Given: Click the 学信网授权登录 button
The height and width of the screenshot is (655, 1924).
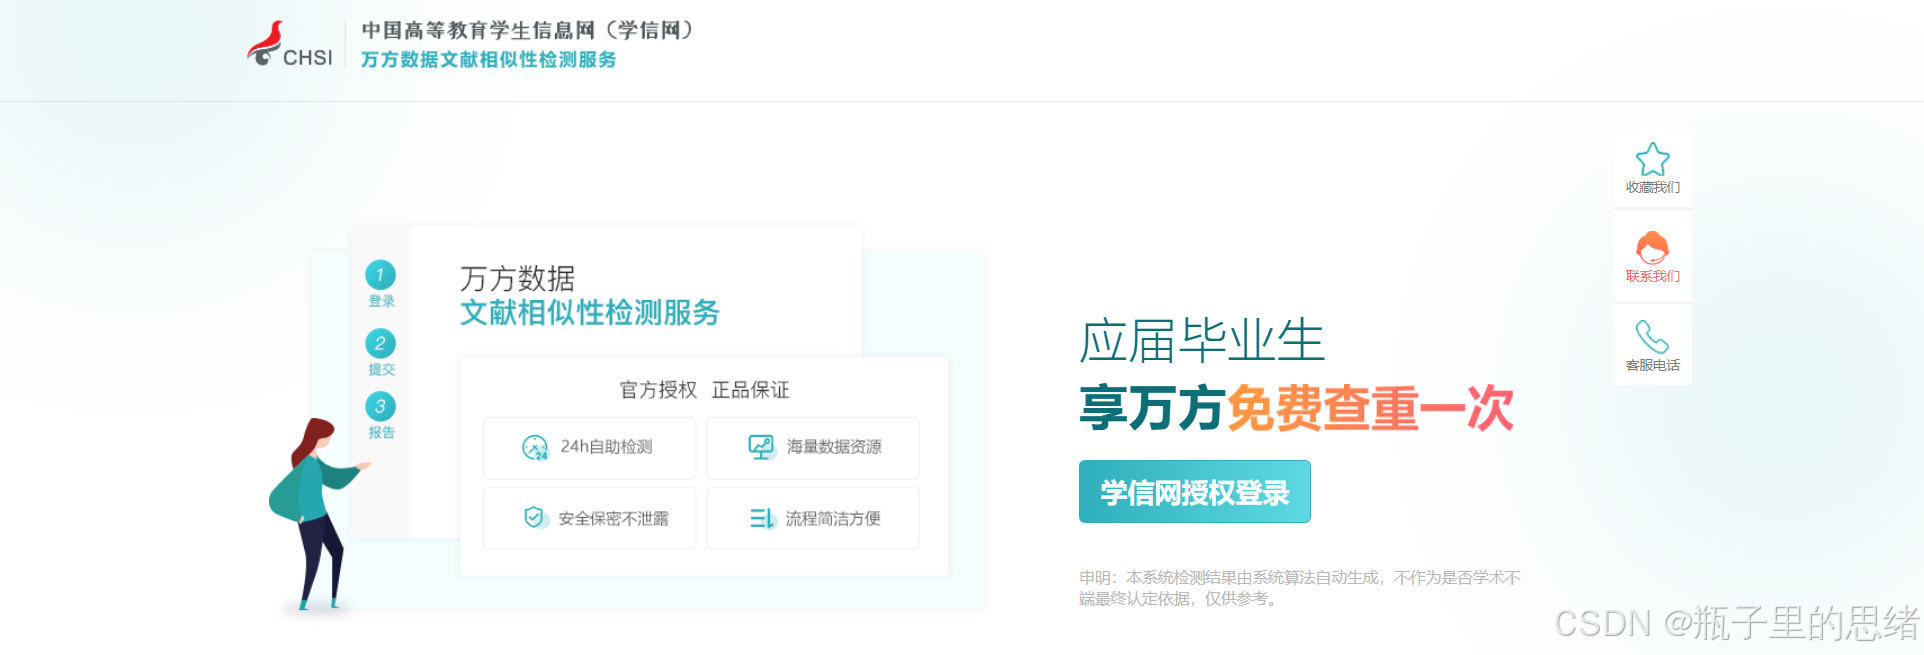Looking at the screenshot, I should pyautogui.click(x=1194, y=492).
